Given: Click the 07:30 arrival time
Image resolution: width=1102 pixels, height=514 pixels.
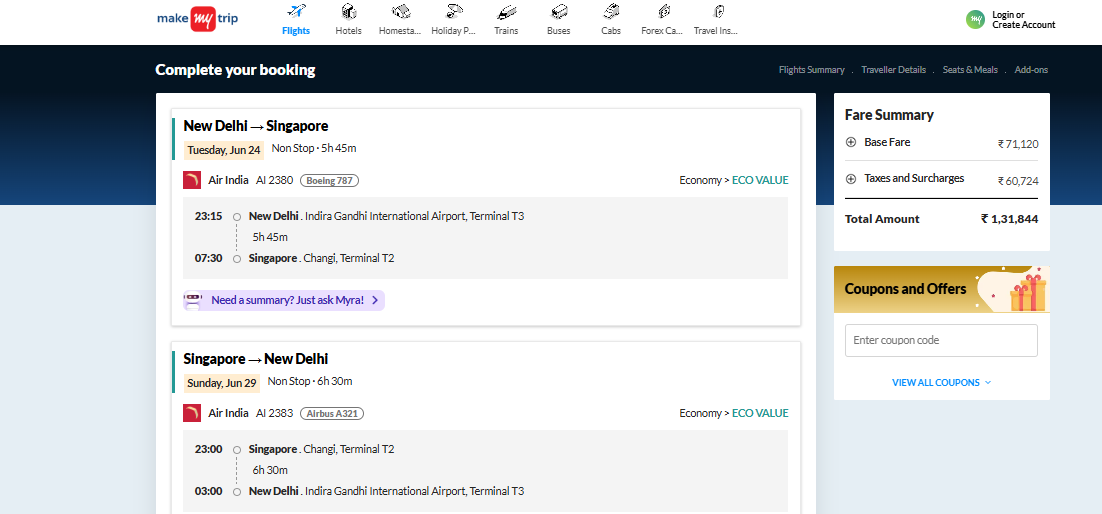Looking at the screenshot, I should [x=208, y=258].
